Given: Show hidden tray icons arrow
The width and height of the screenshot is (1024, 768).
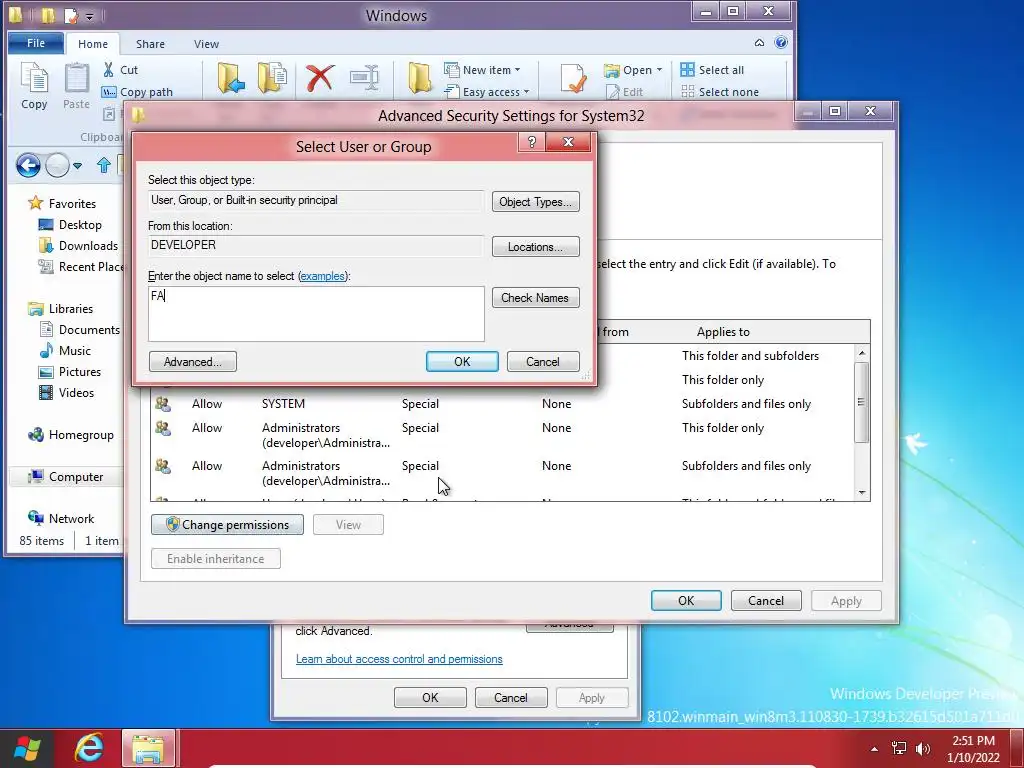Looking at the screenshot, I should tap(874, 749).
